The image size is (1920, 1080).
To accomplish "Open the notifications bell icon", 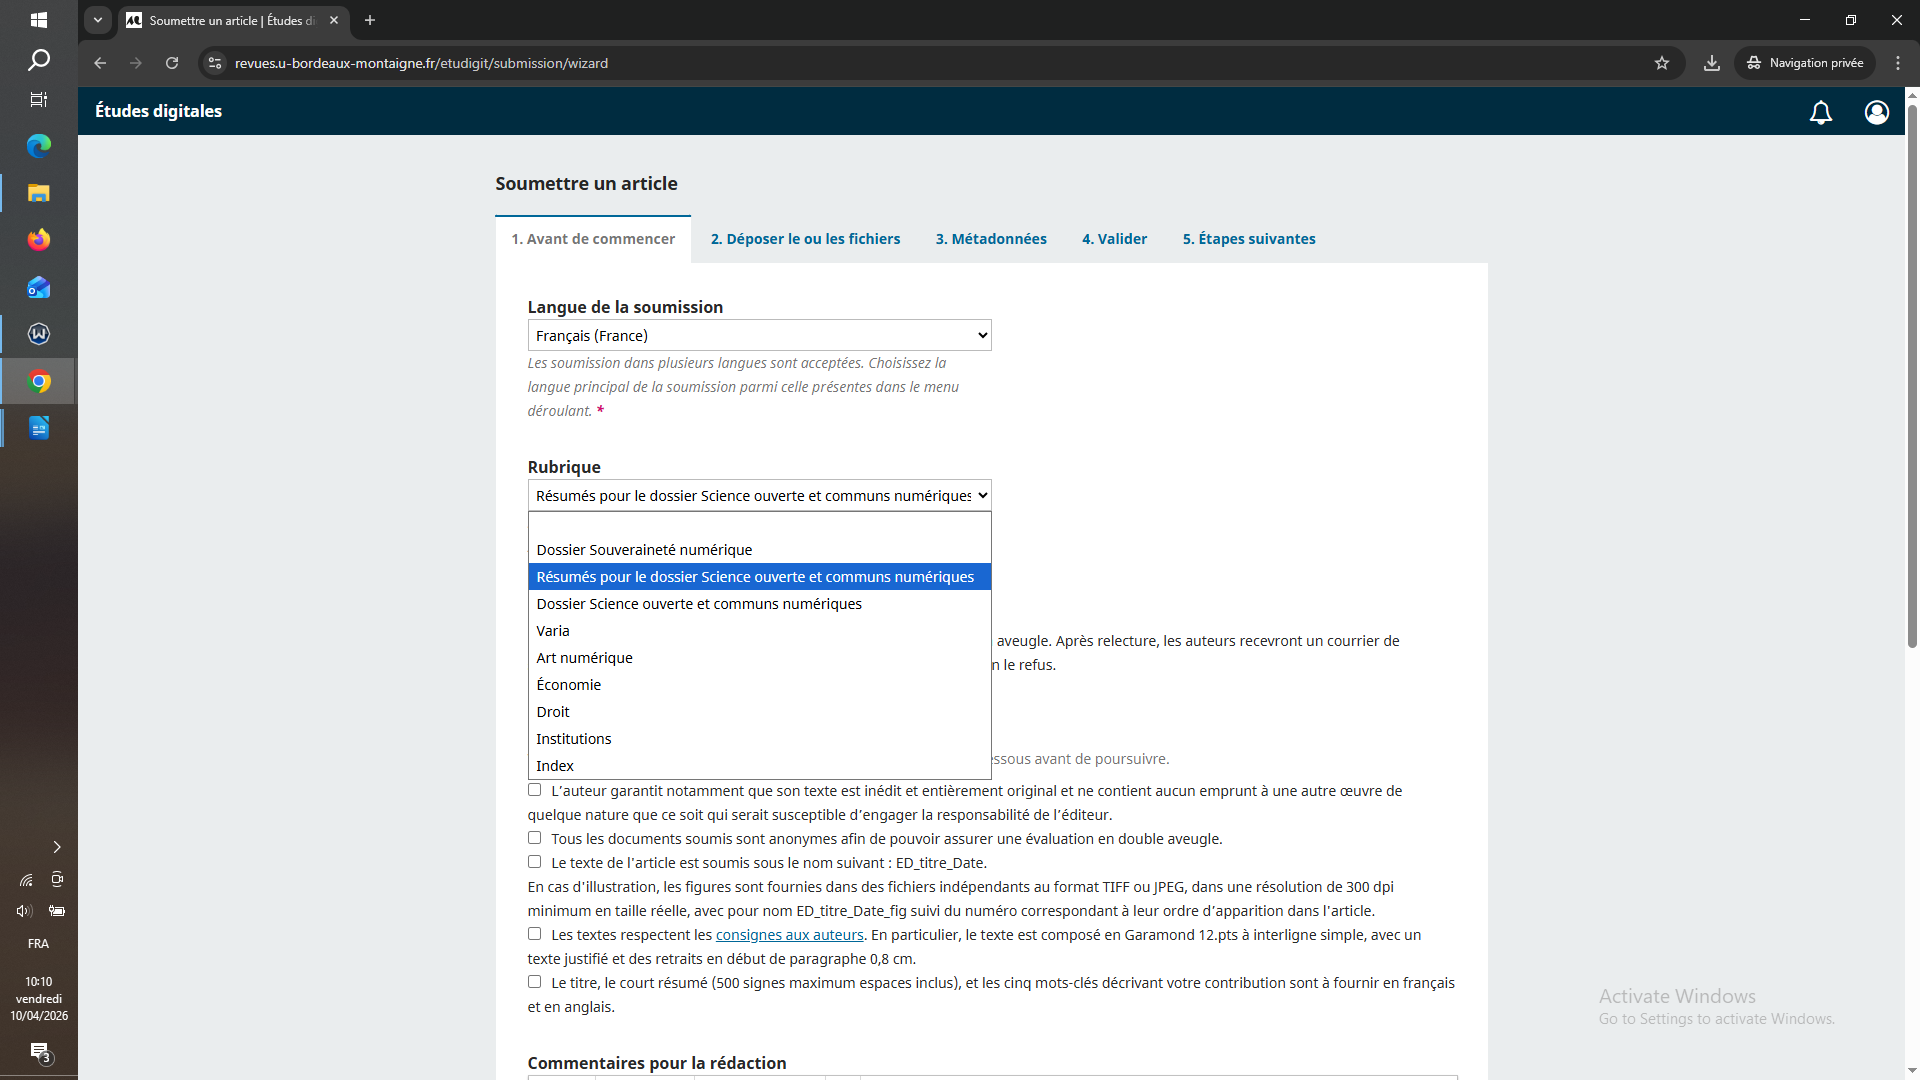I will (x=1820, y=112).
